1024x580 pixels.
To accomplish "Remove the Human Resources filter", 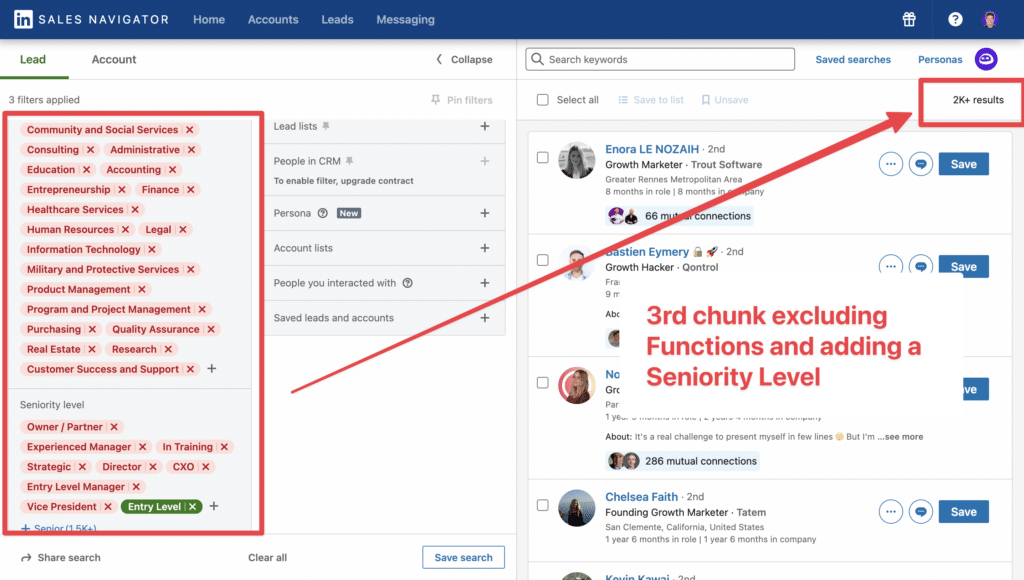I will (125, 229).
